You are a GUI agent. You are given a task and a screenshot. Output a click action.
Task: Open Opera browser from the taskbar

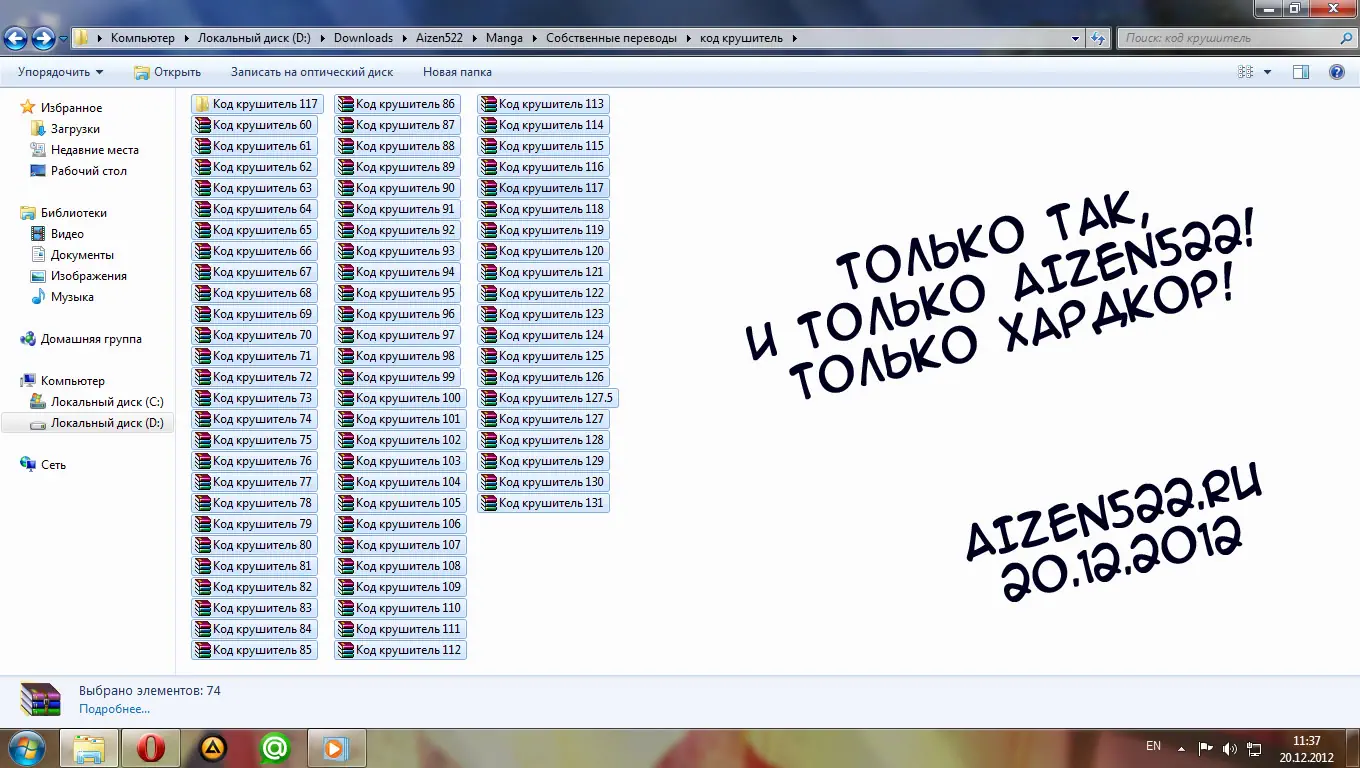coord(151,748)
